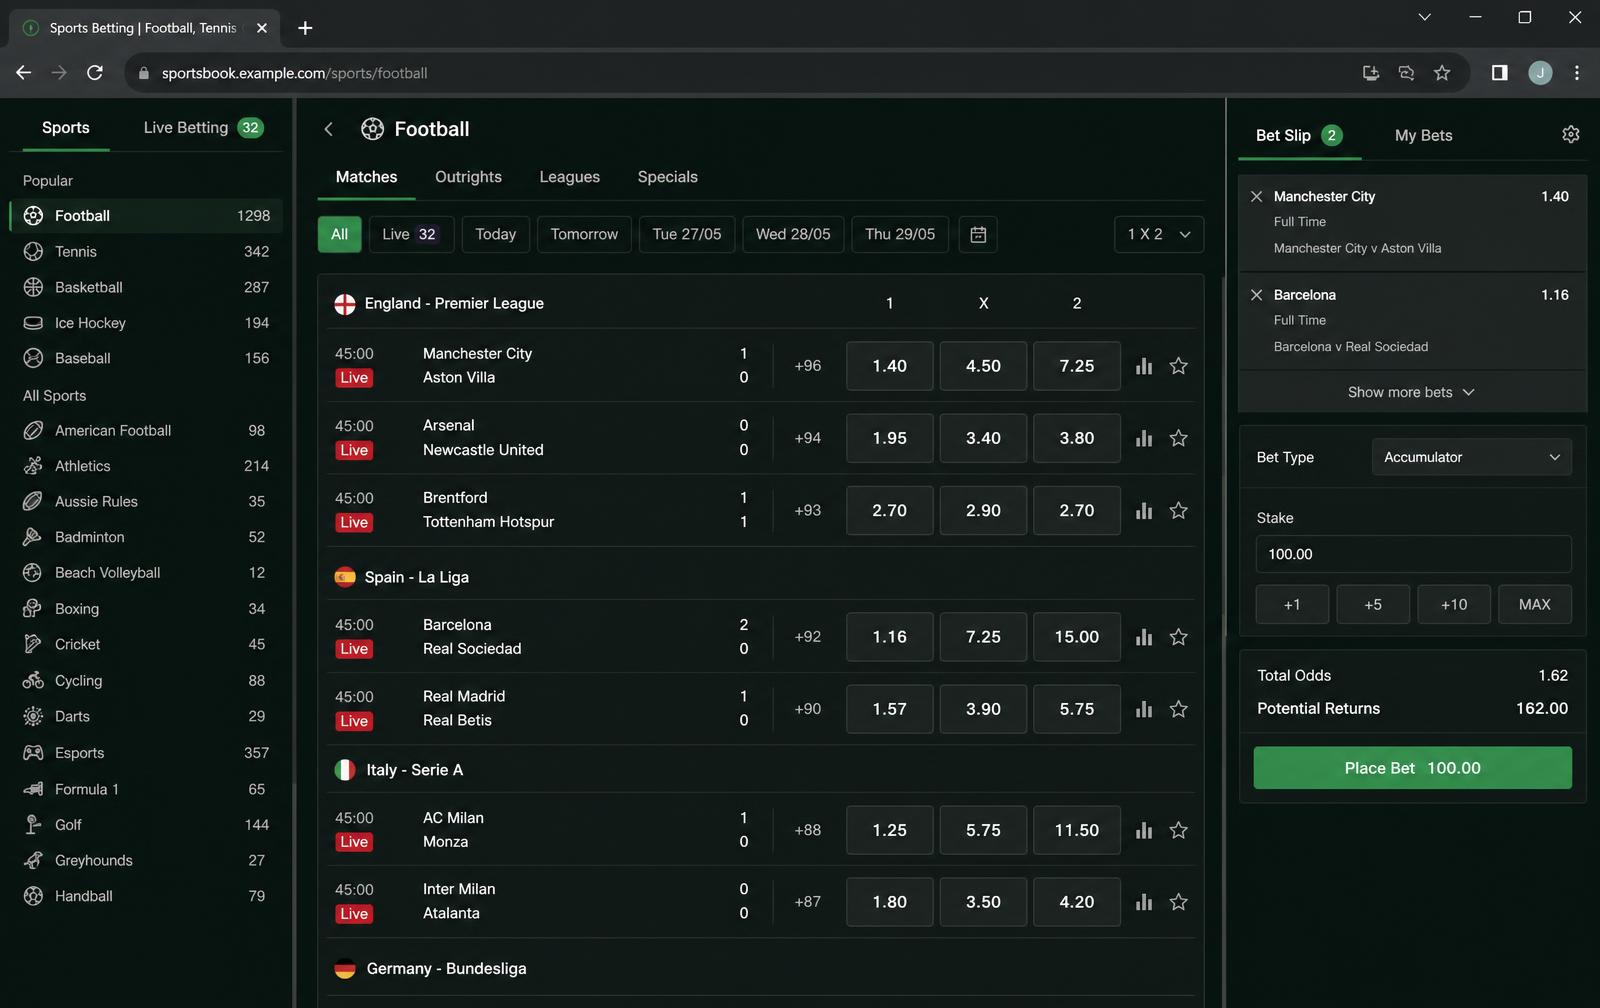This screenshot has height=1008, width=1600.
Task: Reload the page in browser
Action: 95,73
